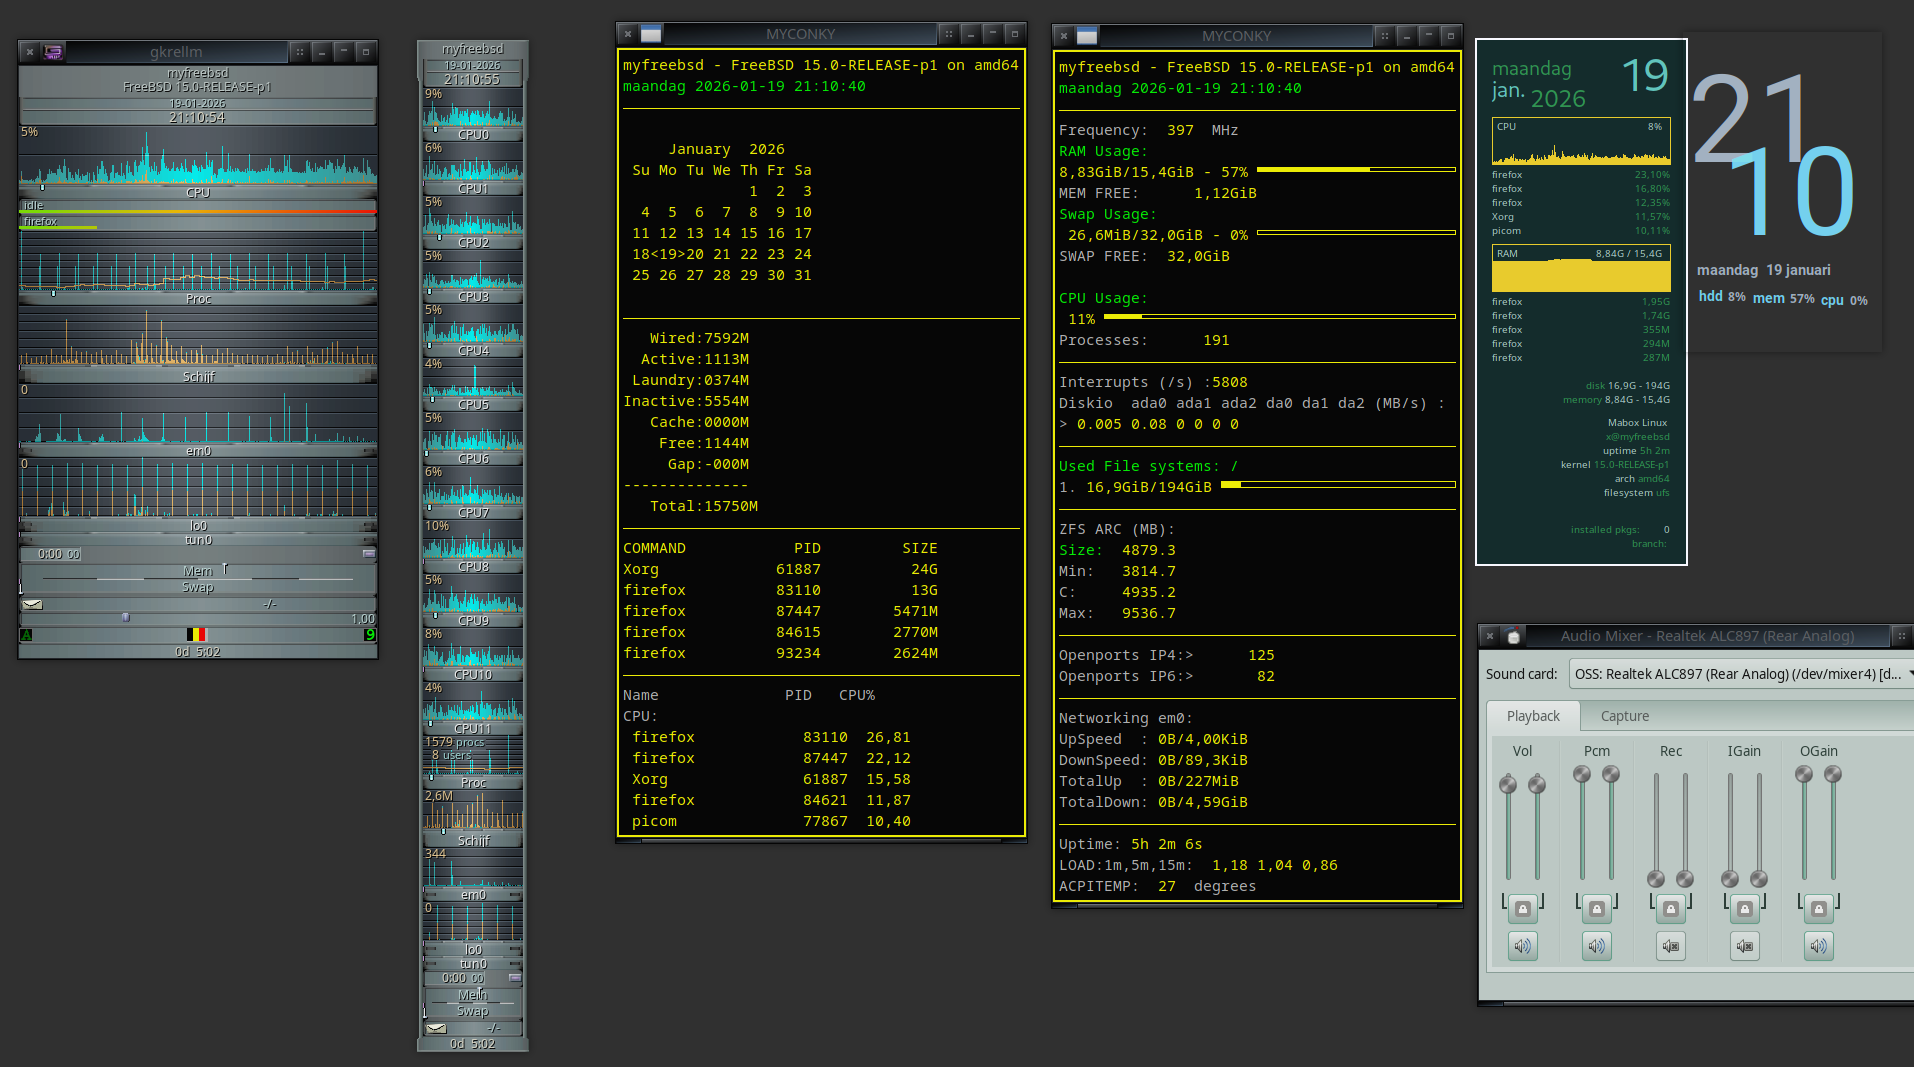The image size is (1914, 1067).
Task: Mute the Vol channel speaker button
Action: (x=1522, y=946)
